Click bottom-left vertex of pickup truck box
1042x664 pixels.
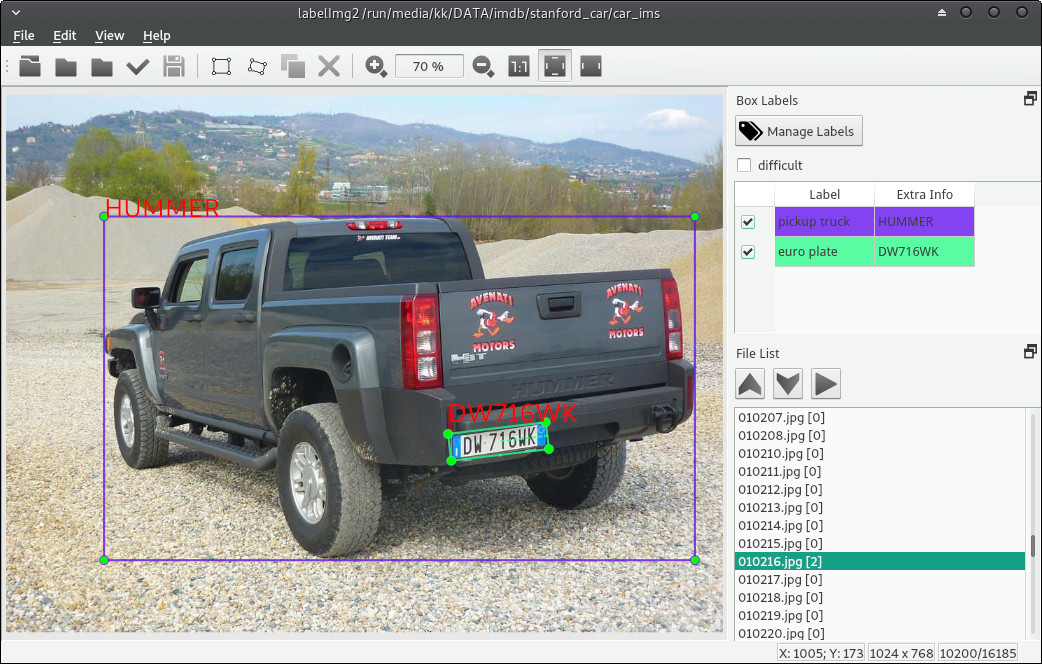pyautogui.click(x=104, y=560)
